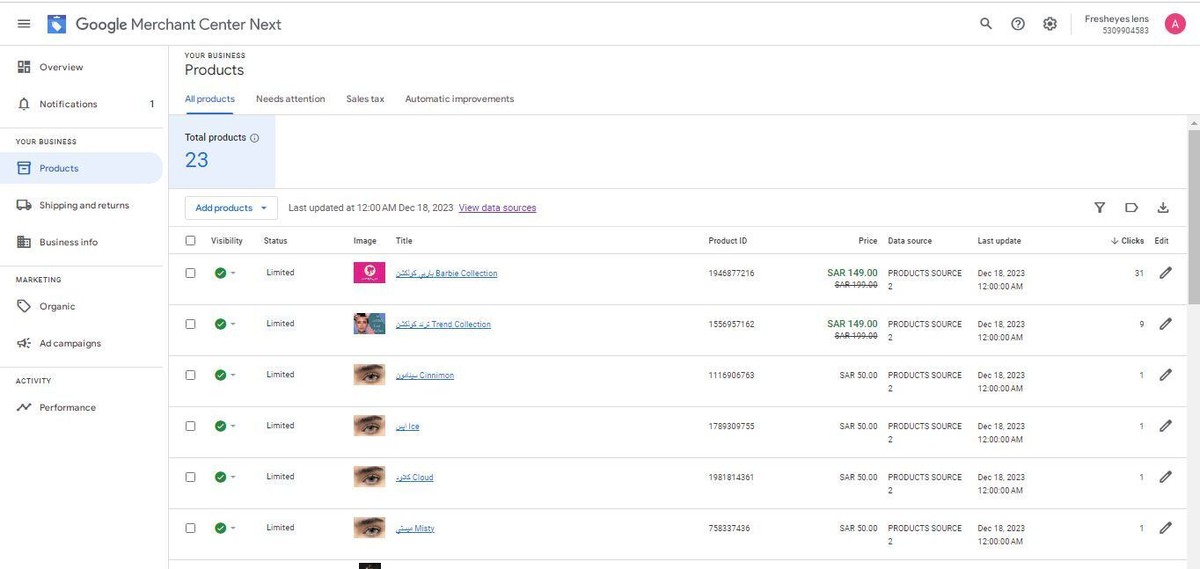This screenshot has width=1200, height=569.
Task: Click the Organic tag icon in sidebar
Action: pos(24,306)
